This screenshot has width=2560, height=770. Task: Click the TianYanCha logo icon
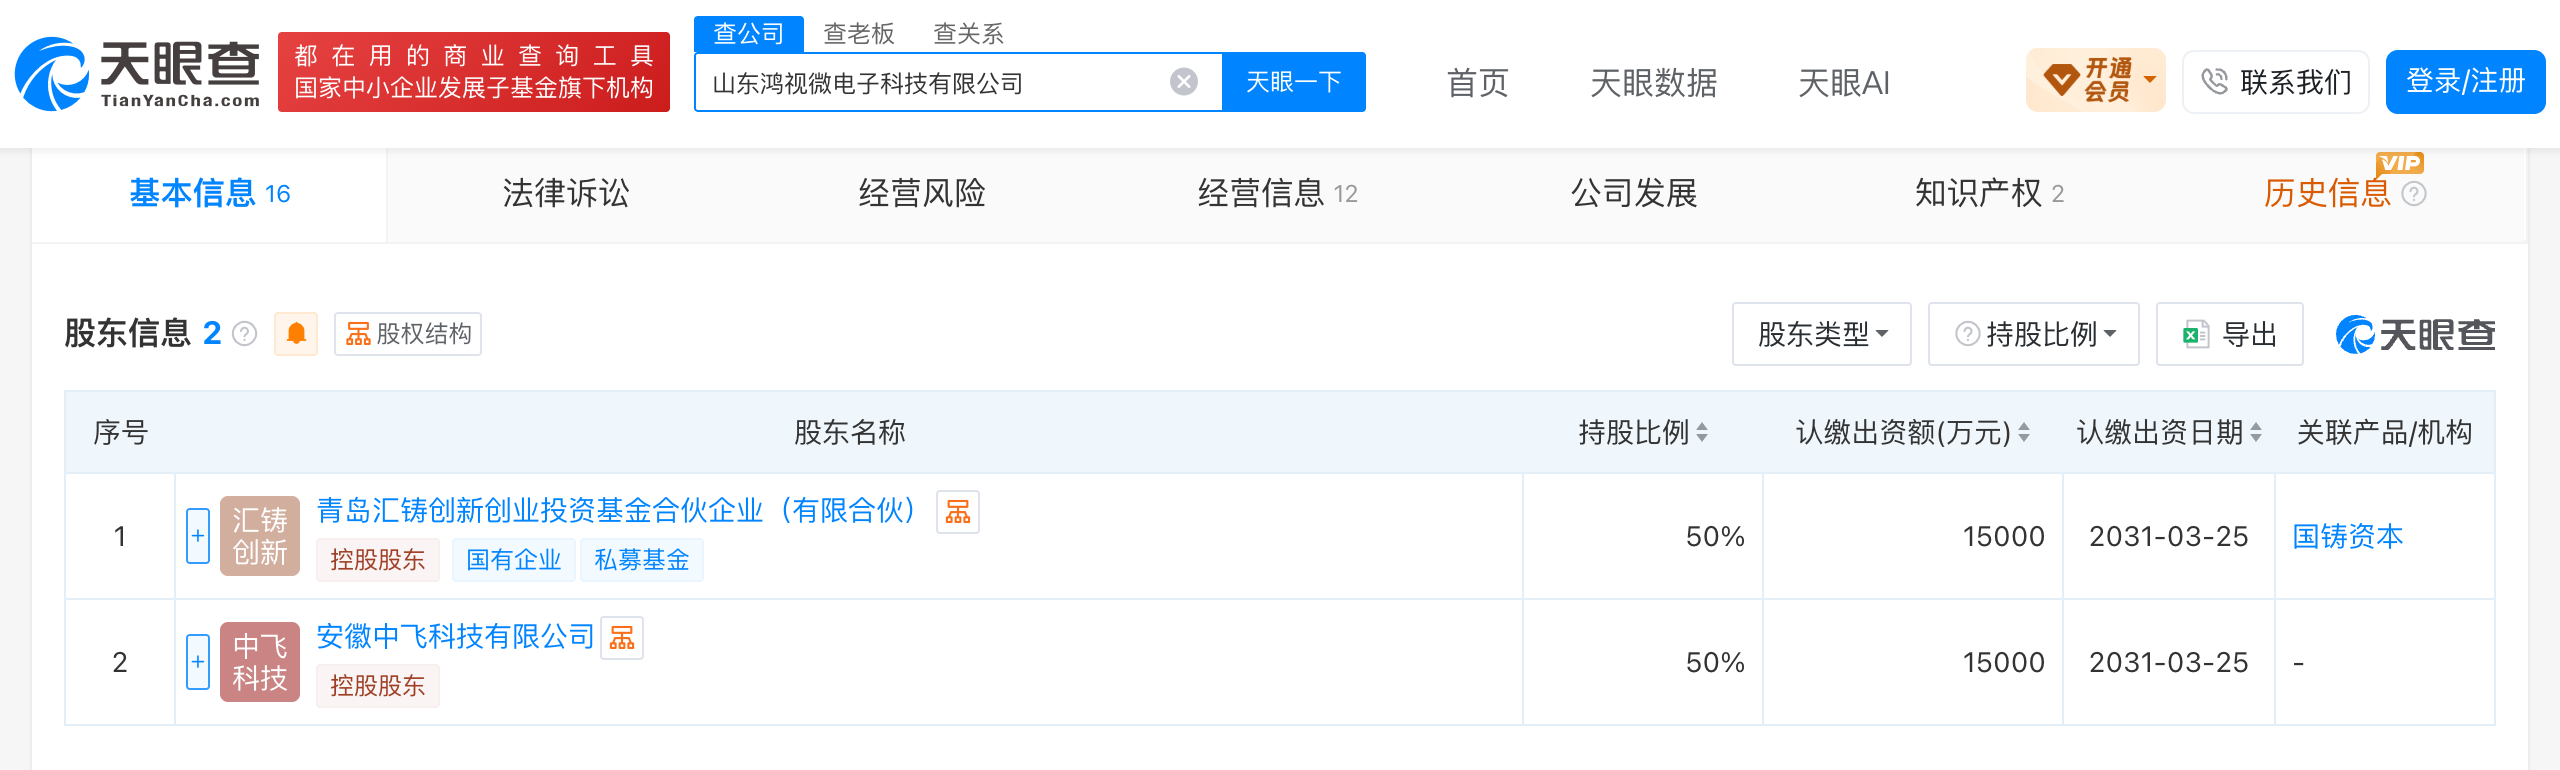tap(52, 74)
